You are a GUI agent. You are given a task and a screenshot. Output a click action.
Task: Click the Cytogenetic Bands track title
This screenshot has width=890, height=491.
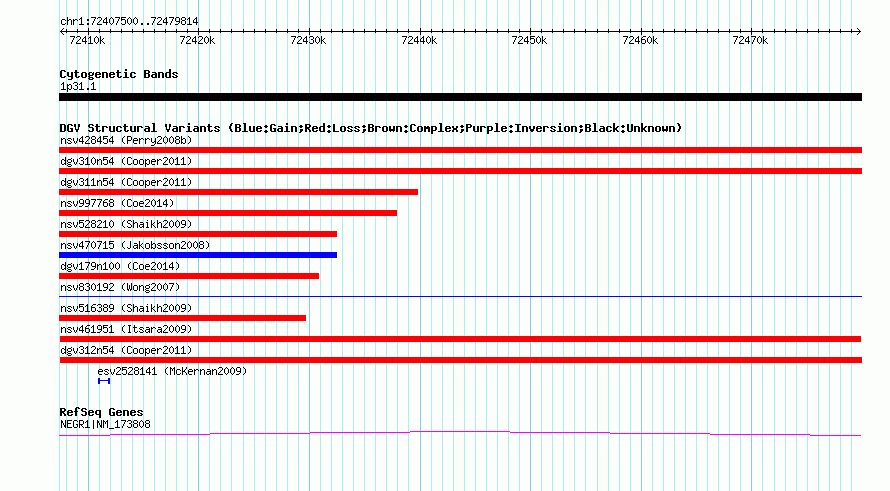tap(119, 74)
